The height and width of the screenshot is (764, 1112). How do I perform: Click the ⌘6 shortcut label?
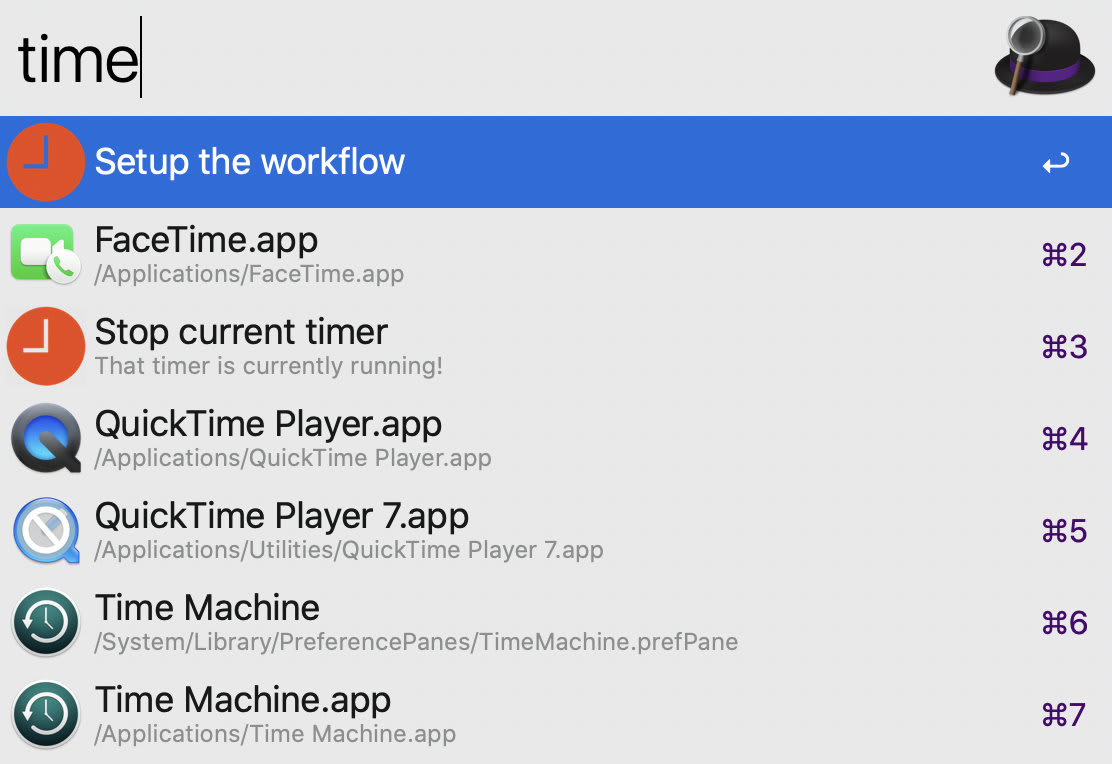[x=1064, y=624]
